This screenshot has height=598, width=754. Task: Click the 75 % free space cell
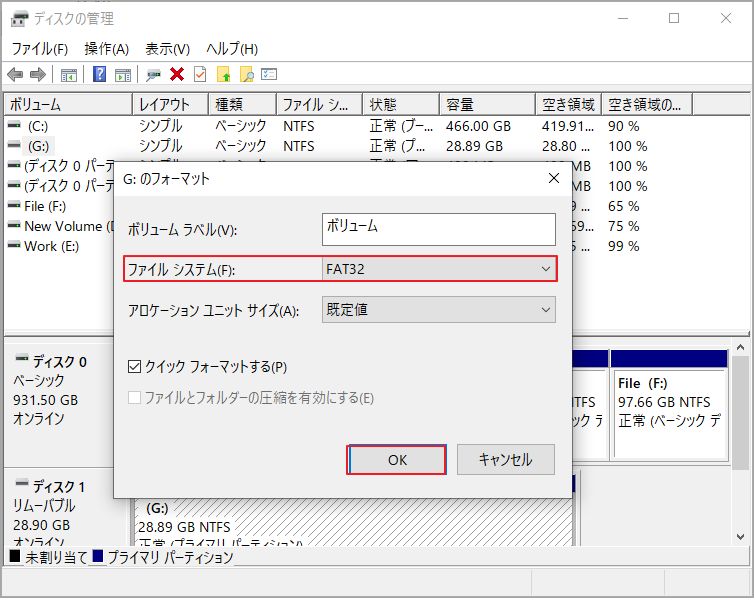point(623,226)
